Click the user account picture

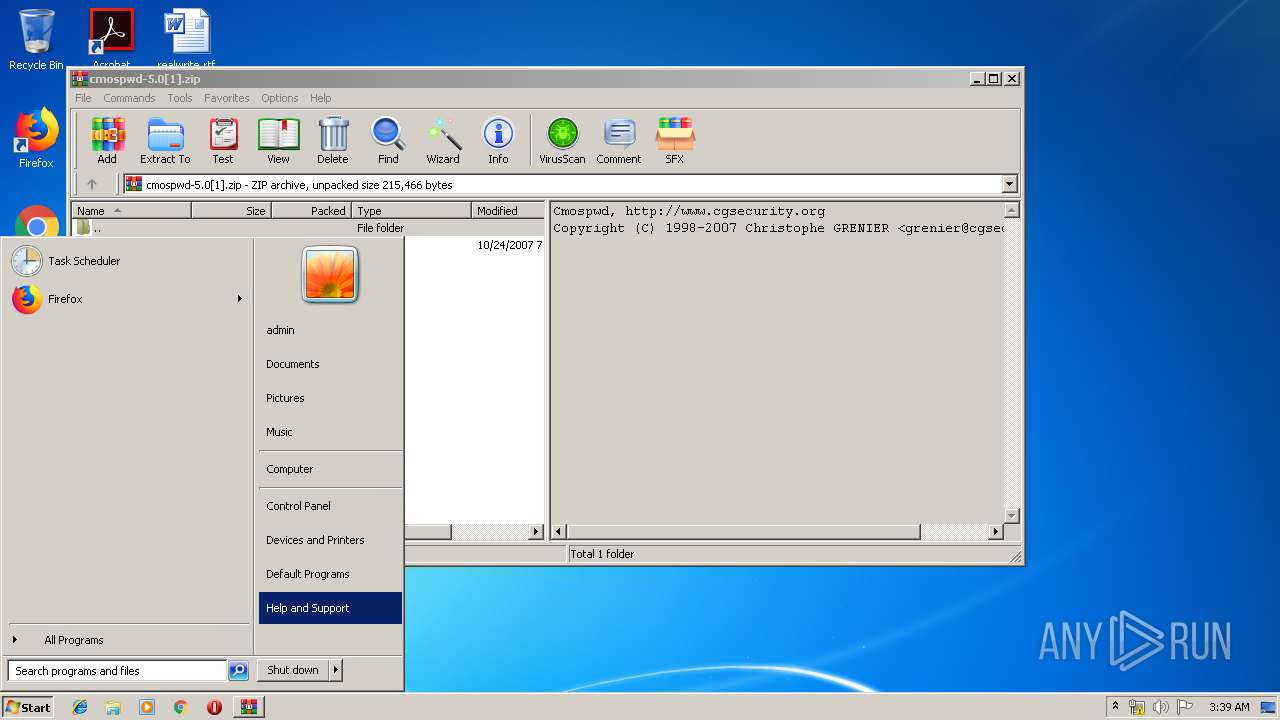[330, 275]
